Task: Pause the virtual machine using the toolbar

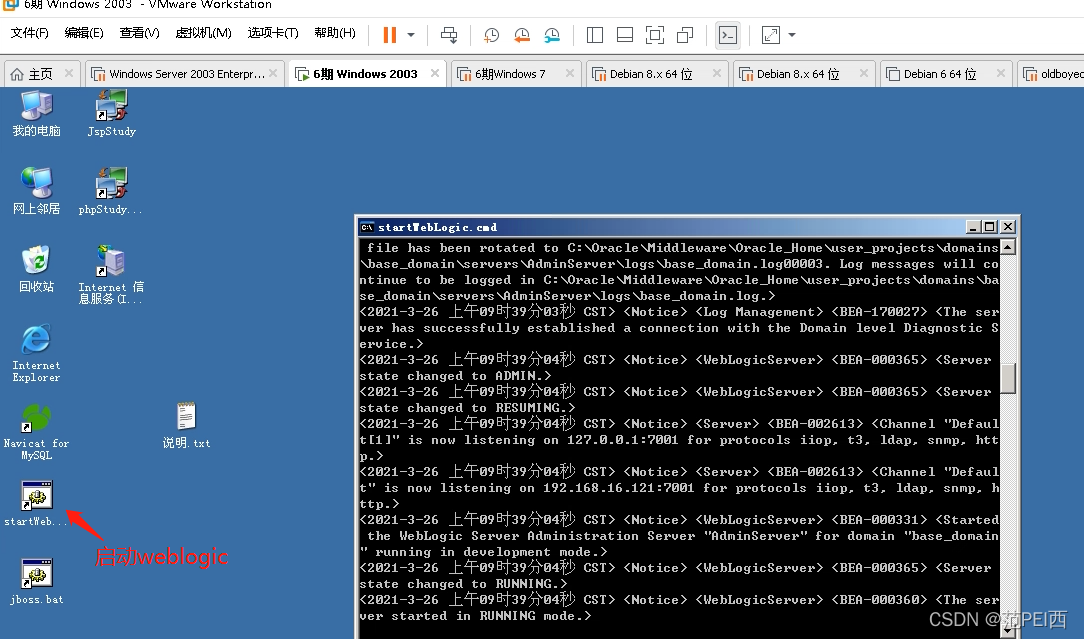Action: (x=390, y=35)
